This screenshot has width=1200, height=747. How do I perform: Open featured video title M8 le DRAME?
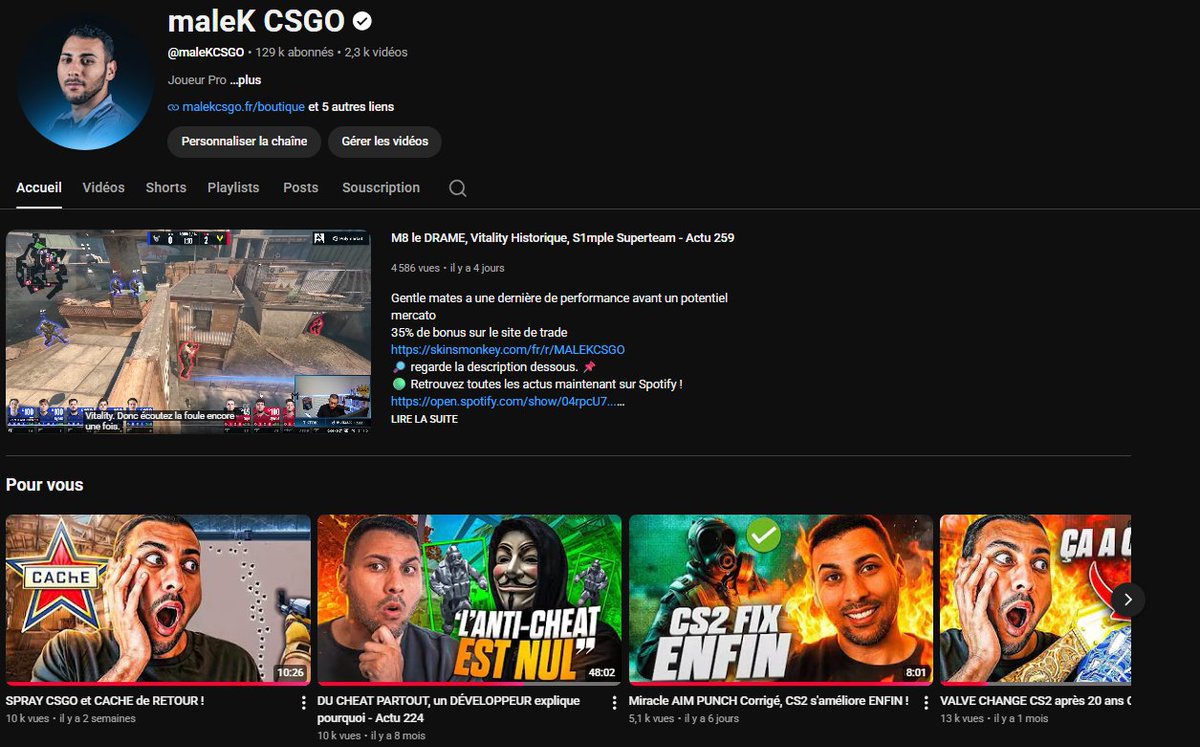click(563, 238)
